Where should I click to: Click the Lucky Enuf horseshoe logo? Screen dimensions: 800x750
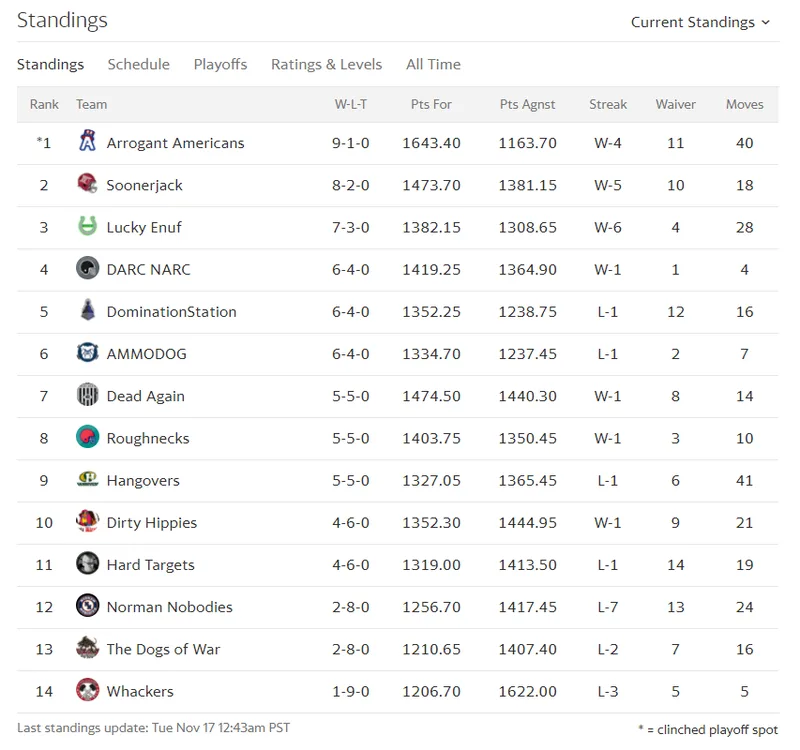click(87, 226)
